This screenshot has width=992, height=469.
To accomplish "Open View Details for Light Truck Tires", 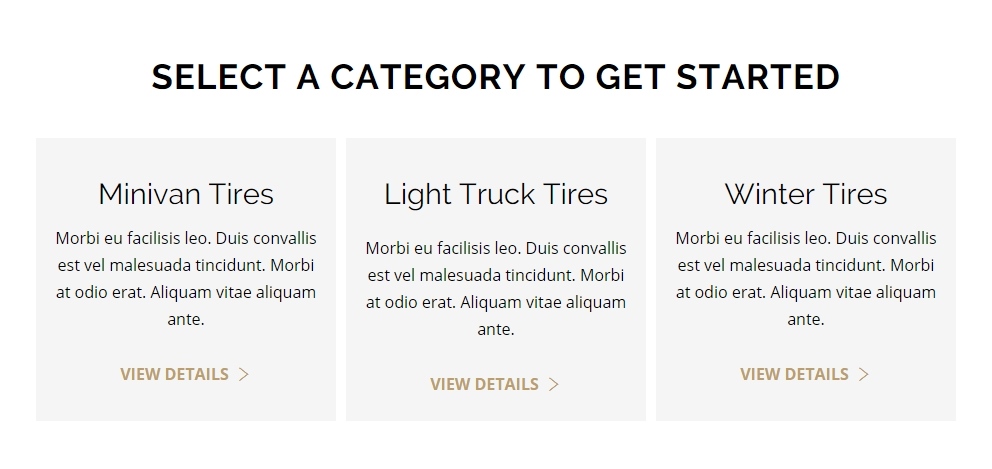I will pos(495,384).
